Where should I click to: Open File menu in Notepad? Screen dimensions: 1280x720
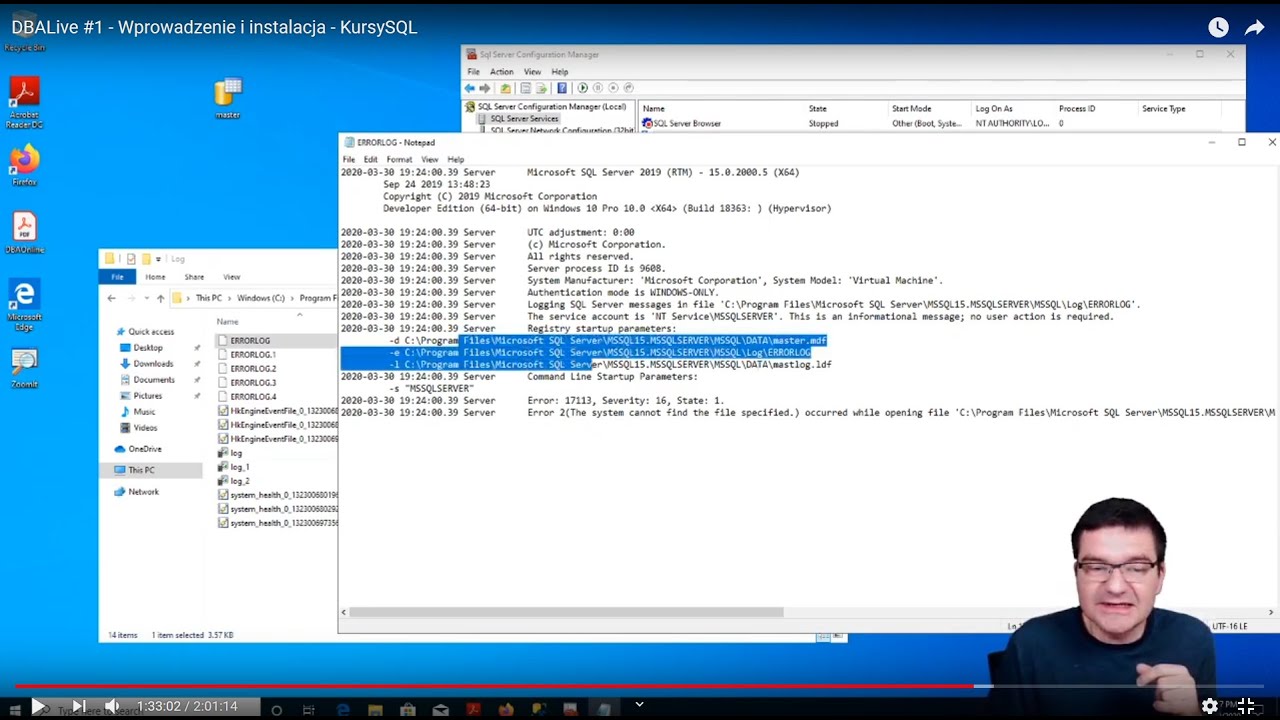coord(349,159)
